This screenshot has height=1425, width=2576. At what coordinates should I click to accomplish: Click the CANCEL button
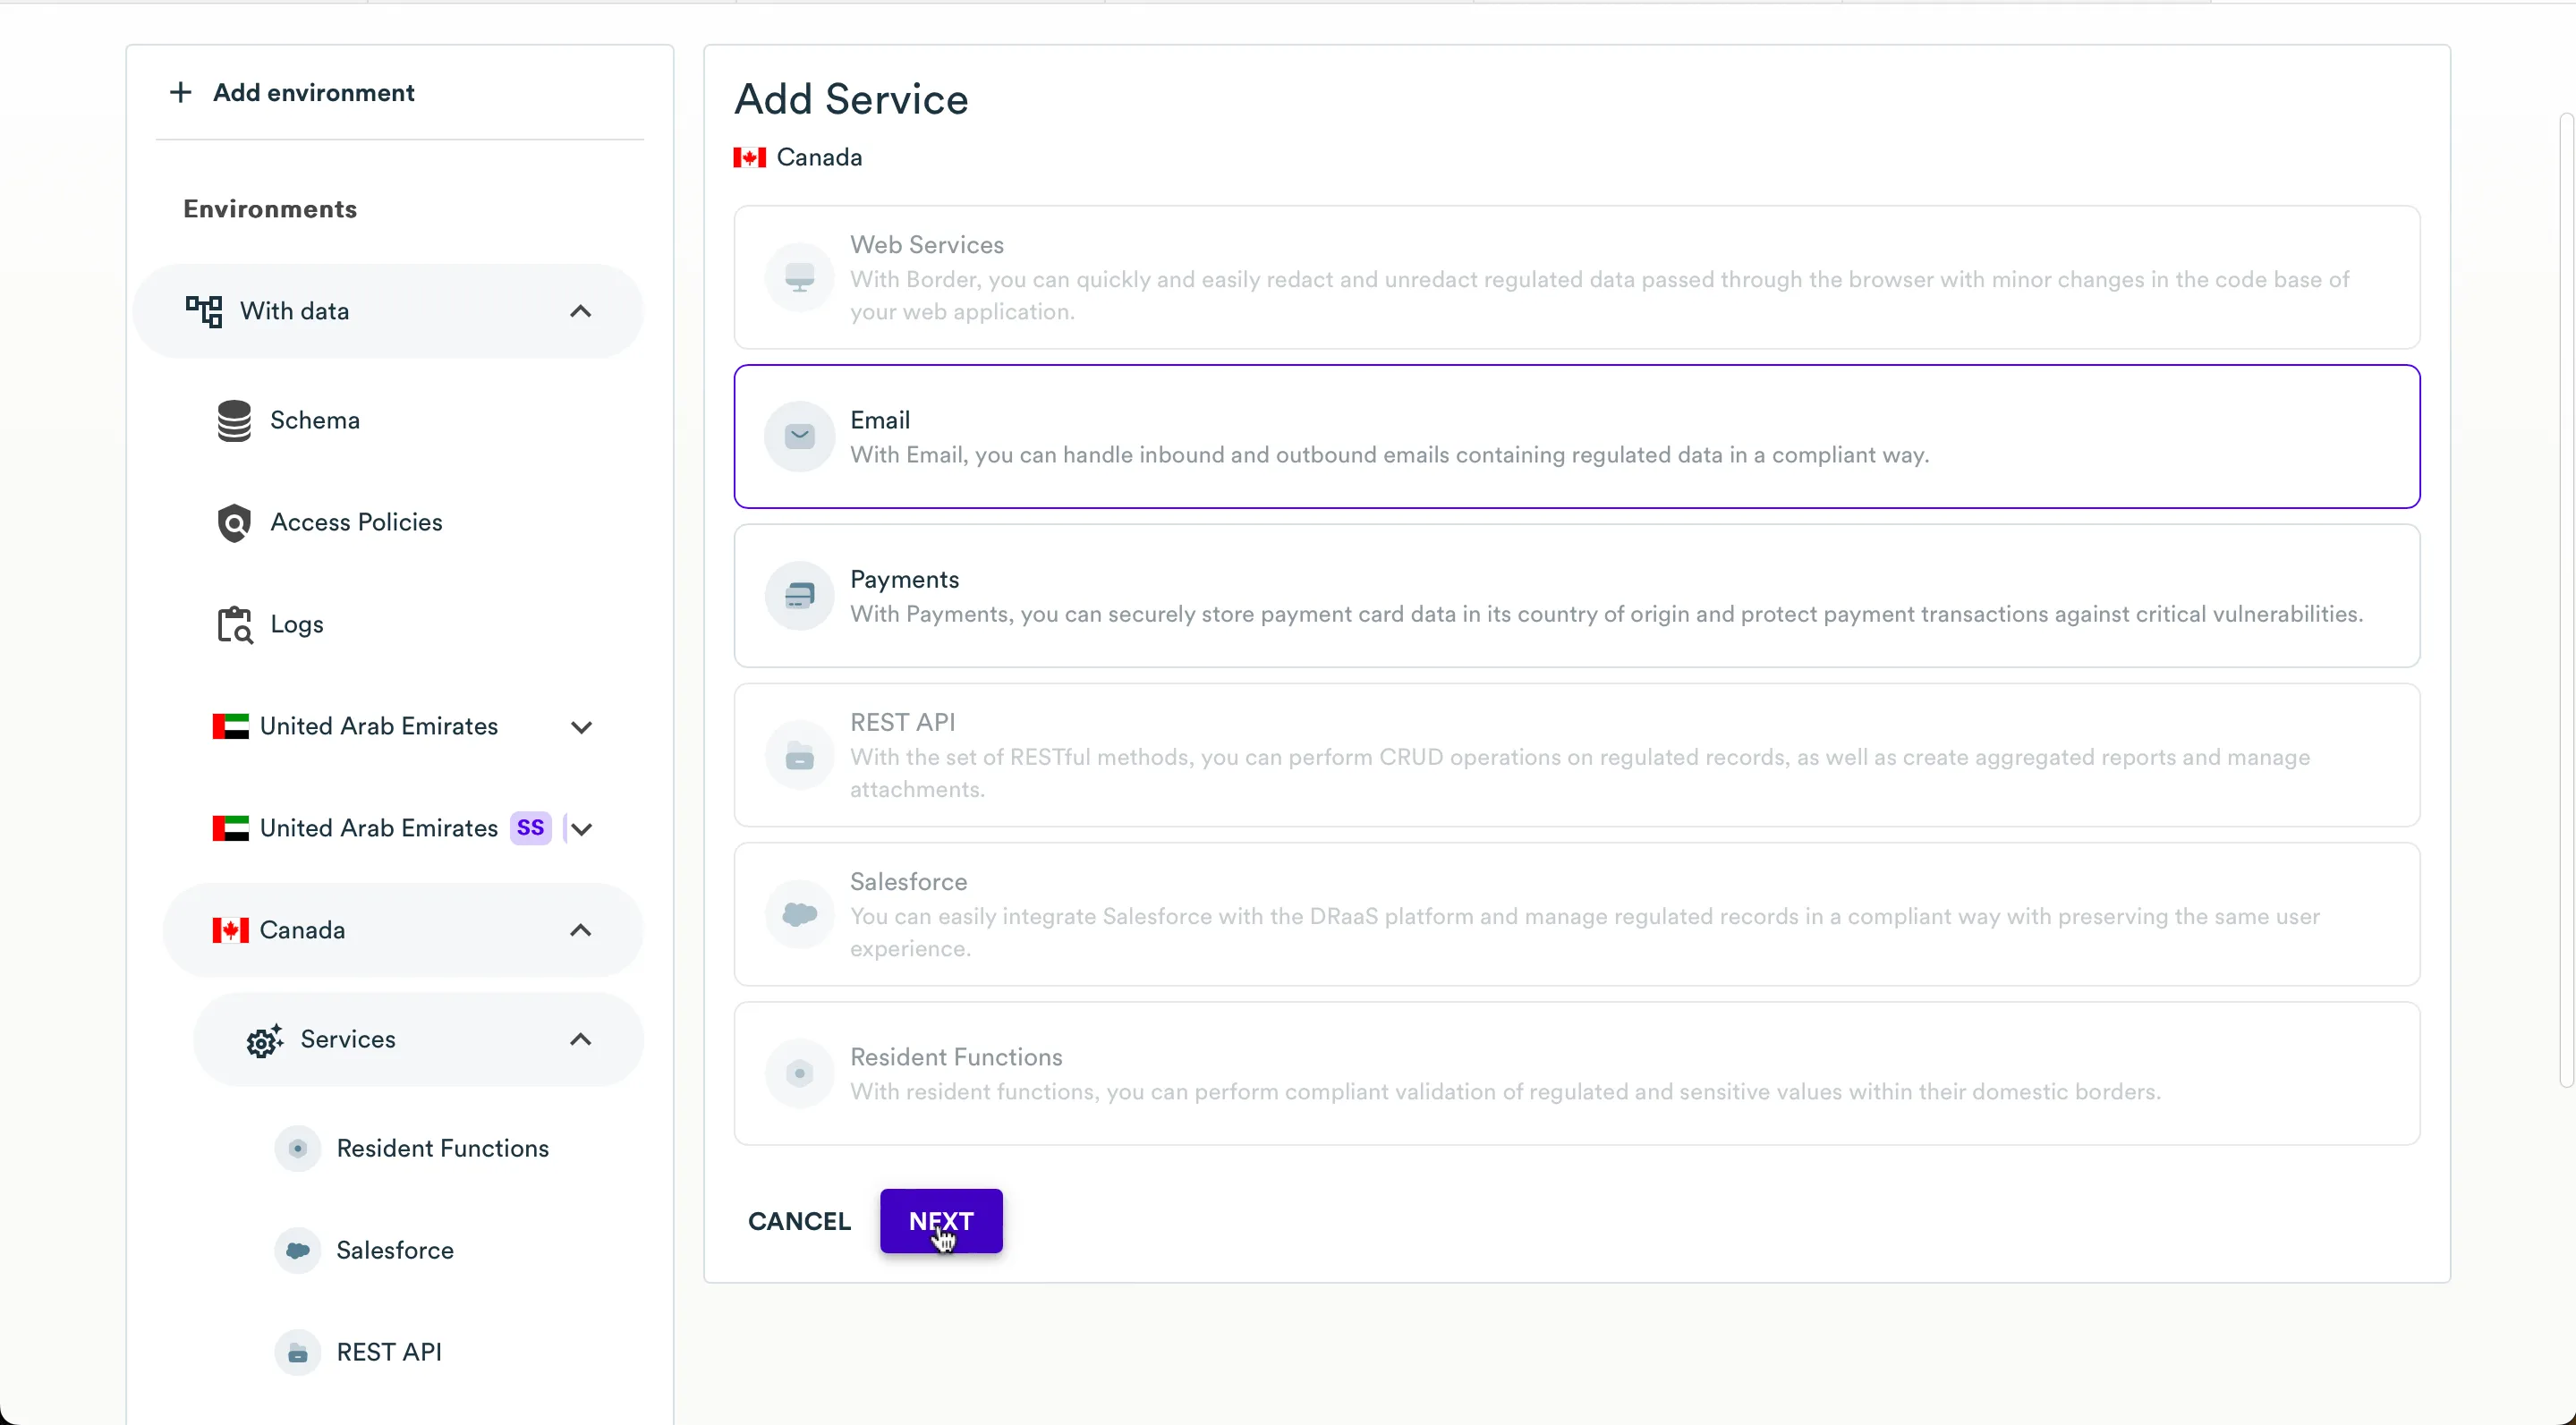[799, 1222]
